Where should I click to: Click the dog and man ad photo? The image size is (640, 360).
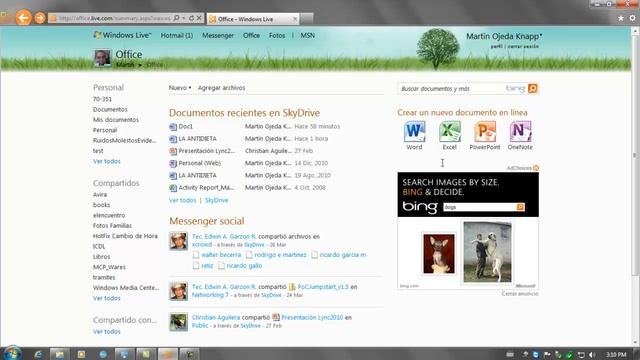click(487, 251)
